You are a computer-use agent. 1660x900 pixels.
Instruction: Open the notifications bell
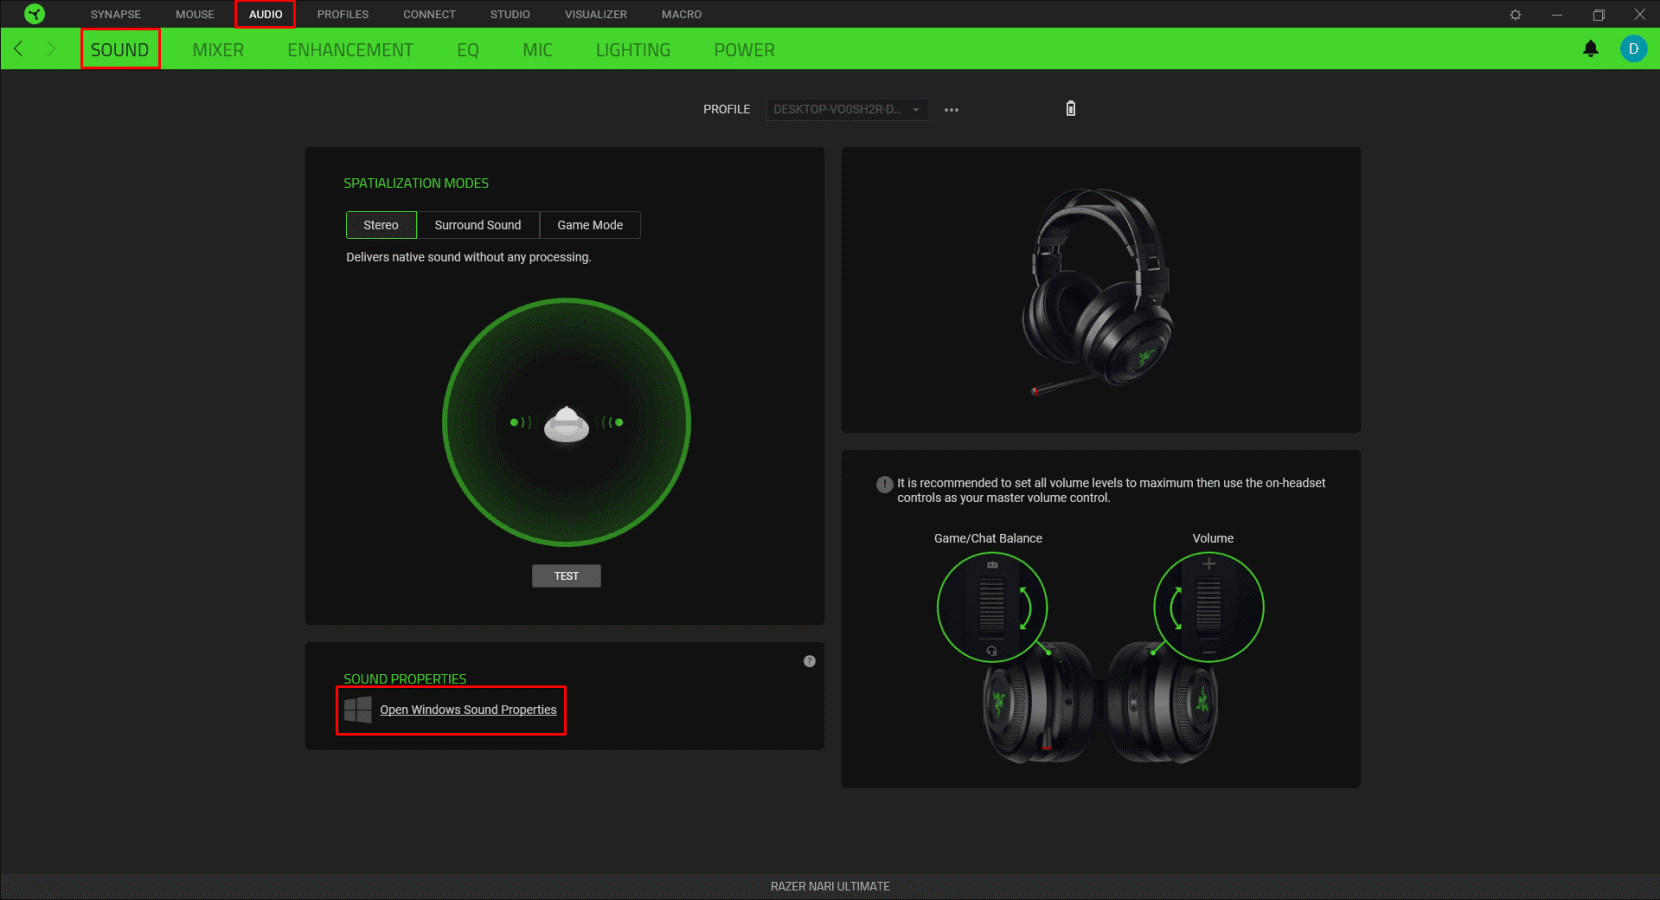[1592, 48]
